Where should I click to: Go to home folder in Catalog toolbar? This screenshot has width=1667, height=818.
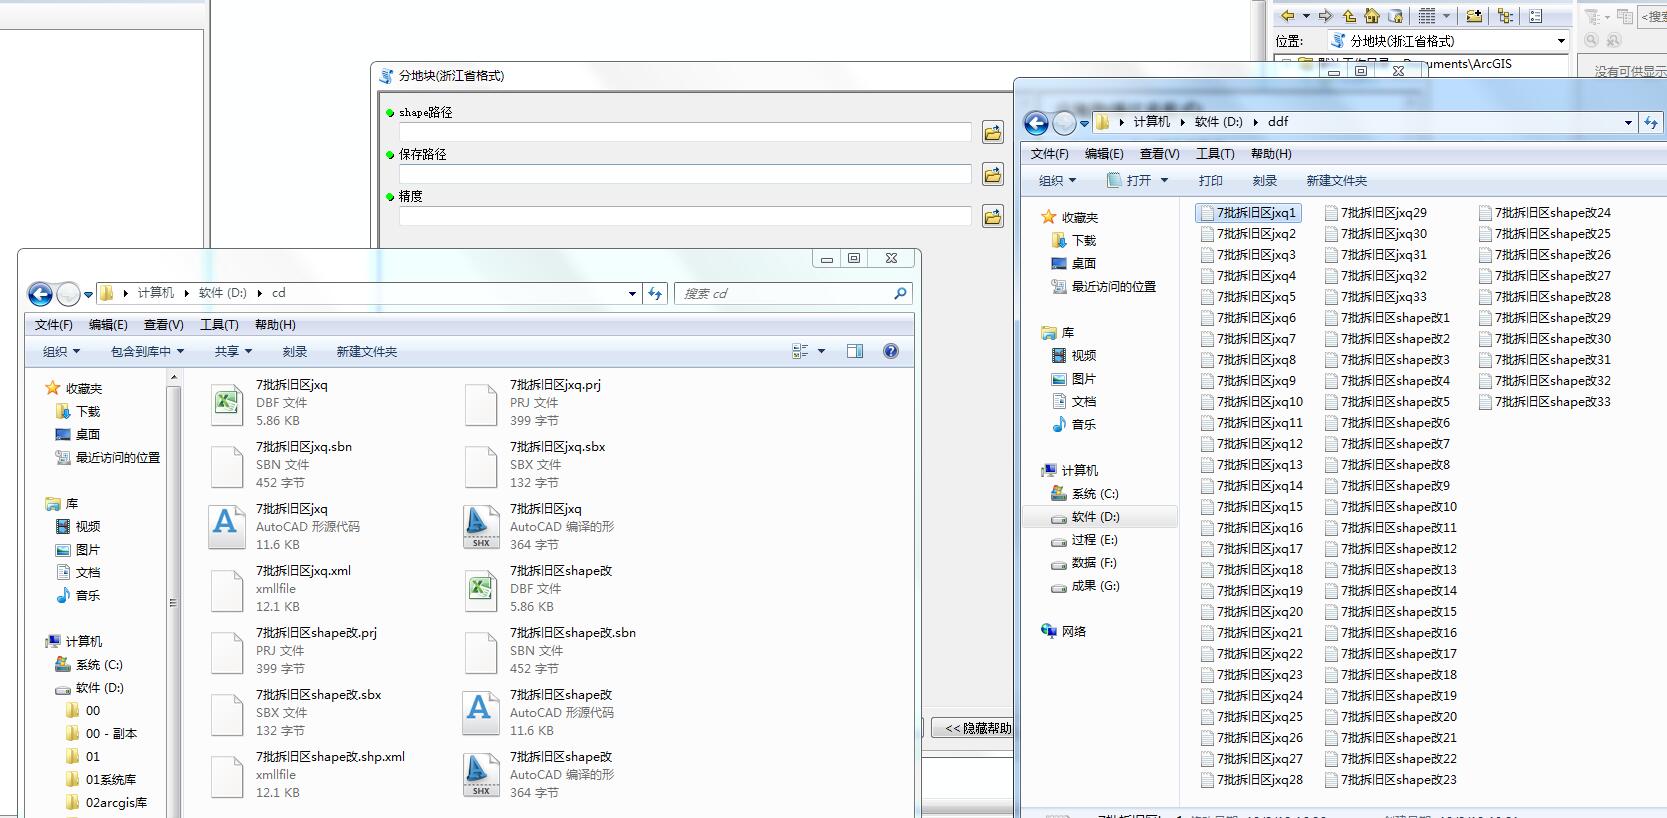click(x=1372, y=15)
